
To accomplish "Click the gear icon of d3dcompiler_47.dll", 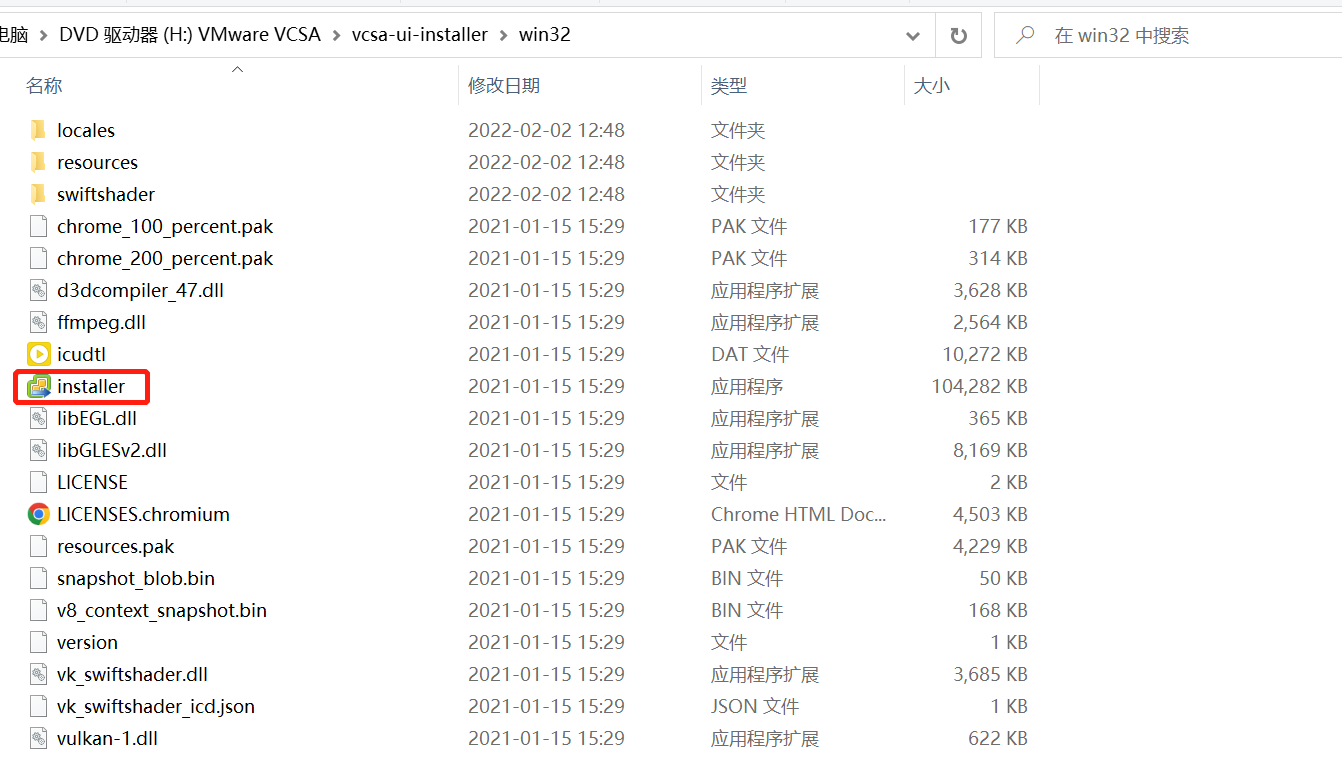I will (38, 290).
